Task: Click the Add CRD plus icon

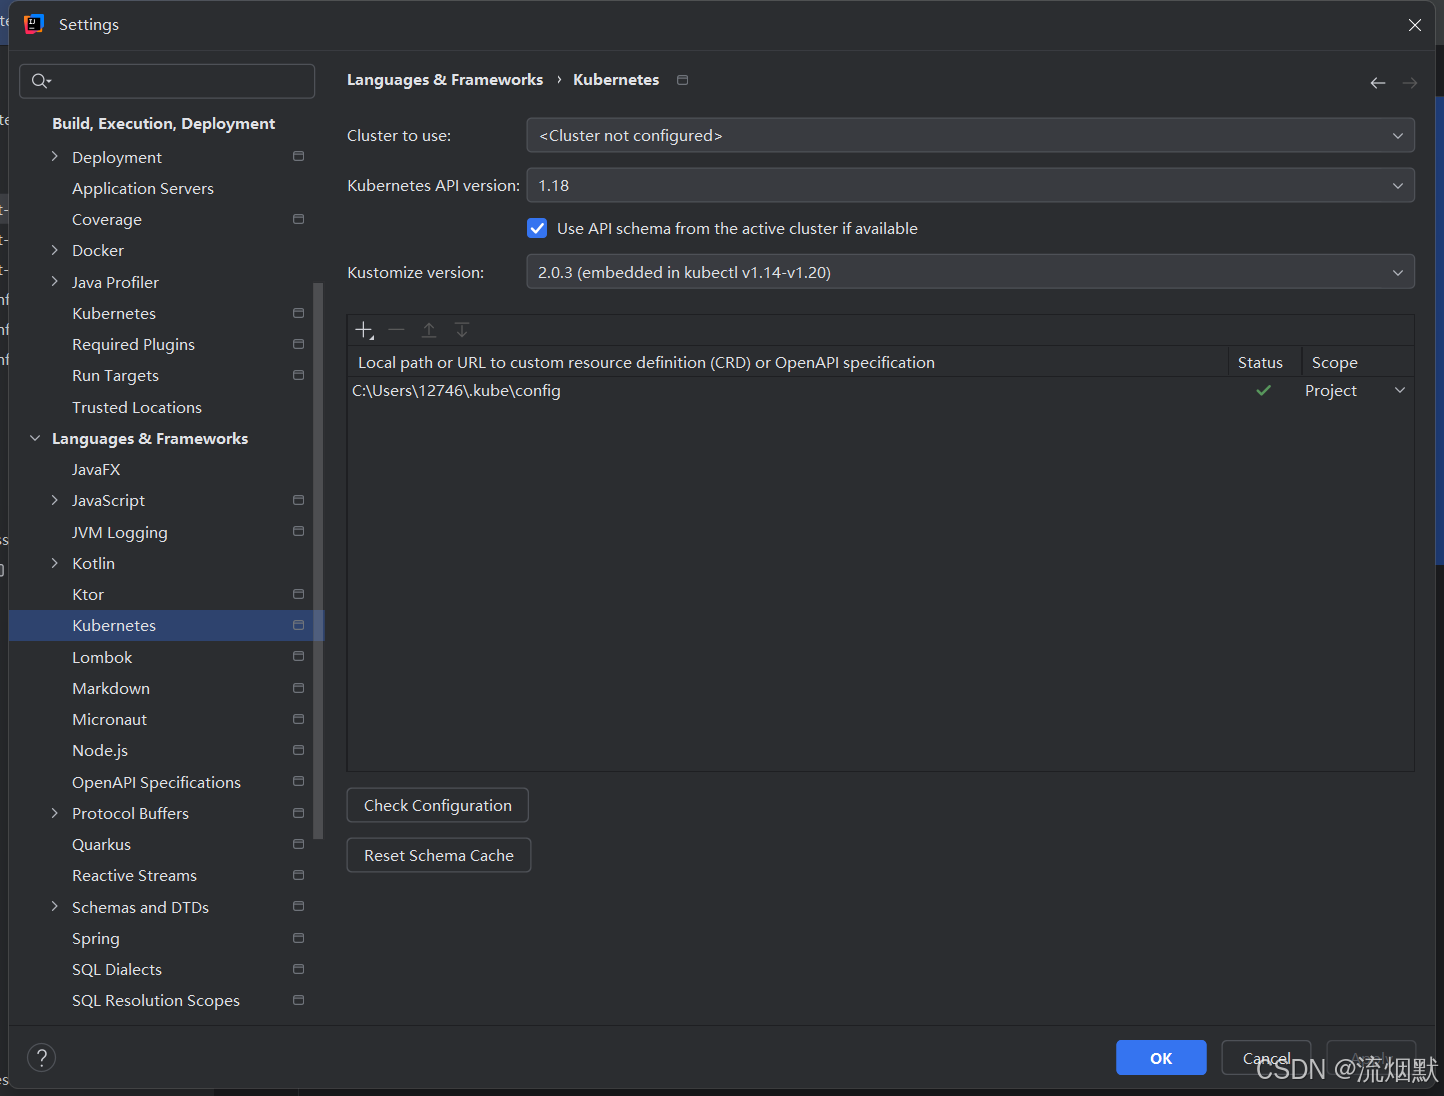Action: 364,330
